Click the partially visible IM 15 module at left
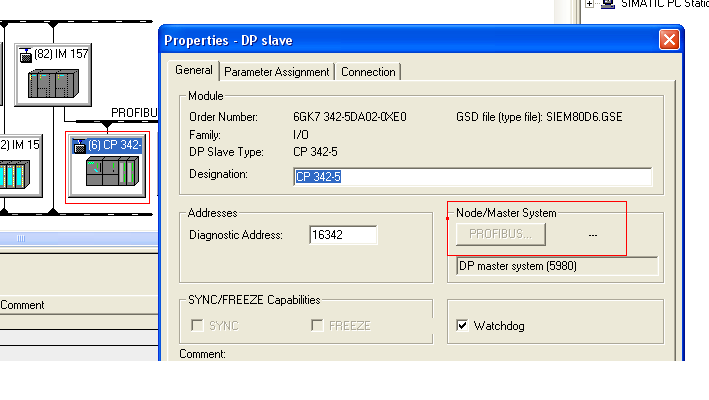 coord(20,165)
